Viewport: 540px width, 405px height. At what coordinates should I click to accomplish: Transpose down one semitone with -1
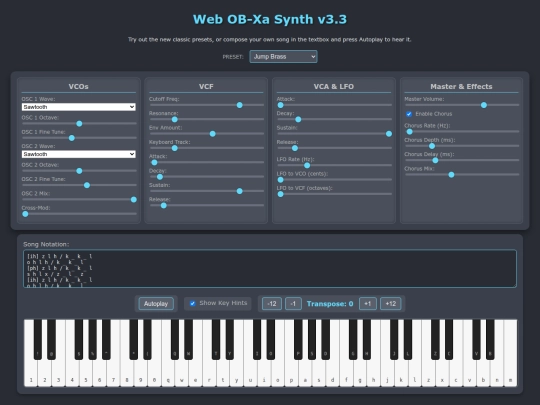click(x=293, y=304)
